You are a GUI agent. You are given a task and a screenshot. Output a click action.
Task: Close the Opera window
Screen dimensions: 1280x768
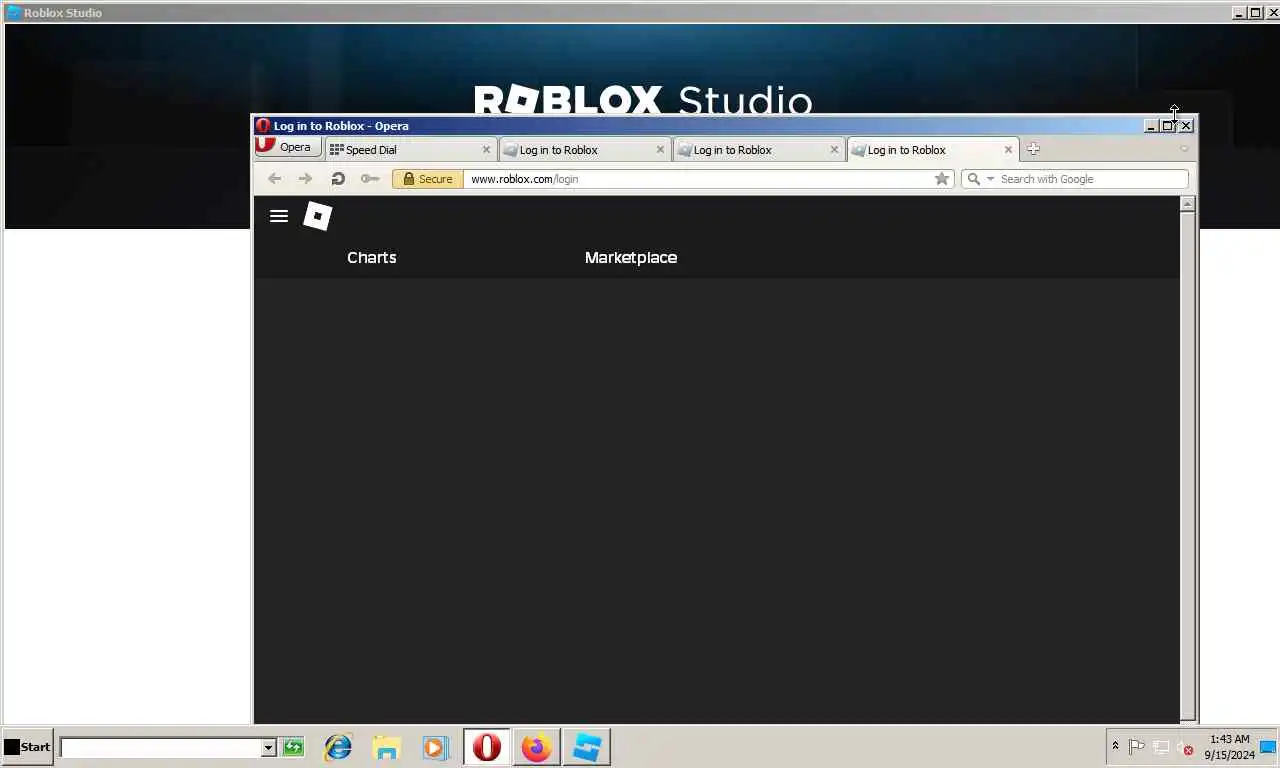click(x=1186, y=126)
